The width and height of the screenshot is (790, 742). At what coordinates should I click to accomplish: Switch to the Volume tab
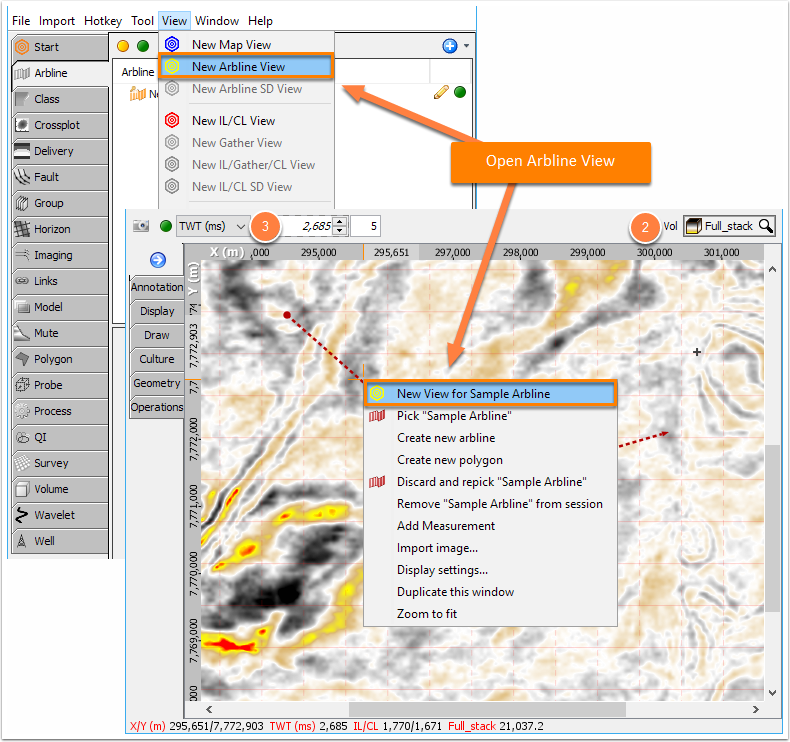click(x=59, y=489)
